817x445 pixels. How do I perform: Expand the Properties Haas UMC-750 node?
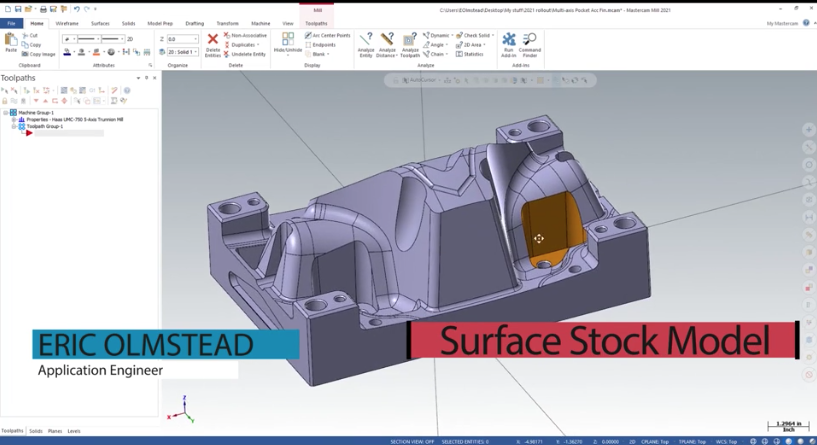click(14, 119)
